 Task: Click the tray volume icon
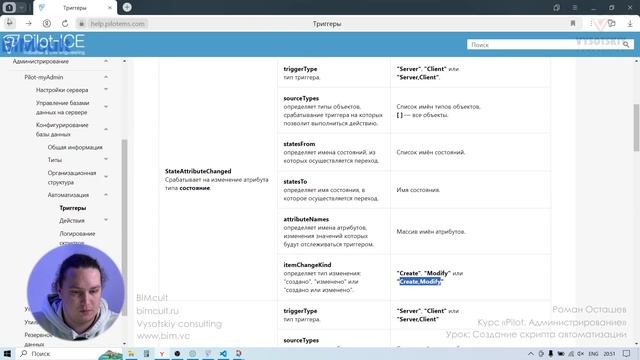point(580,353)
